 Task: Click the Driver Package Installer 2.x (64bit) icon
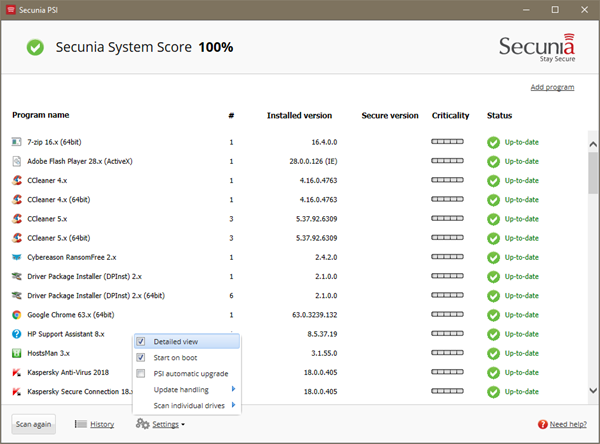point(16,295)
